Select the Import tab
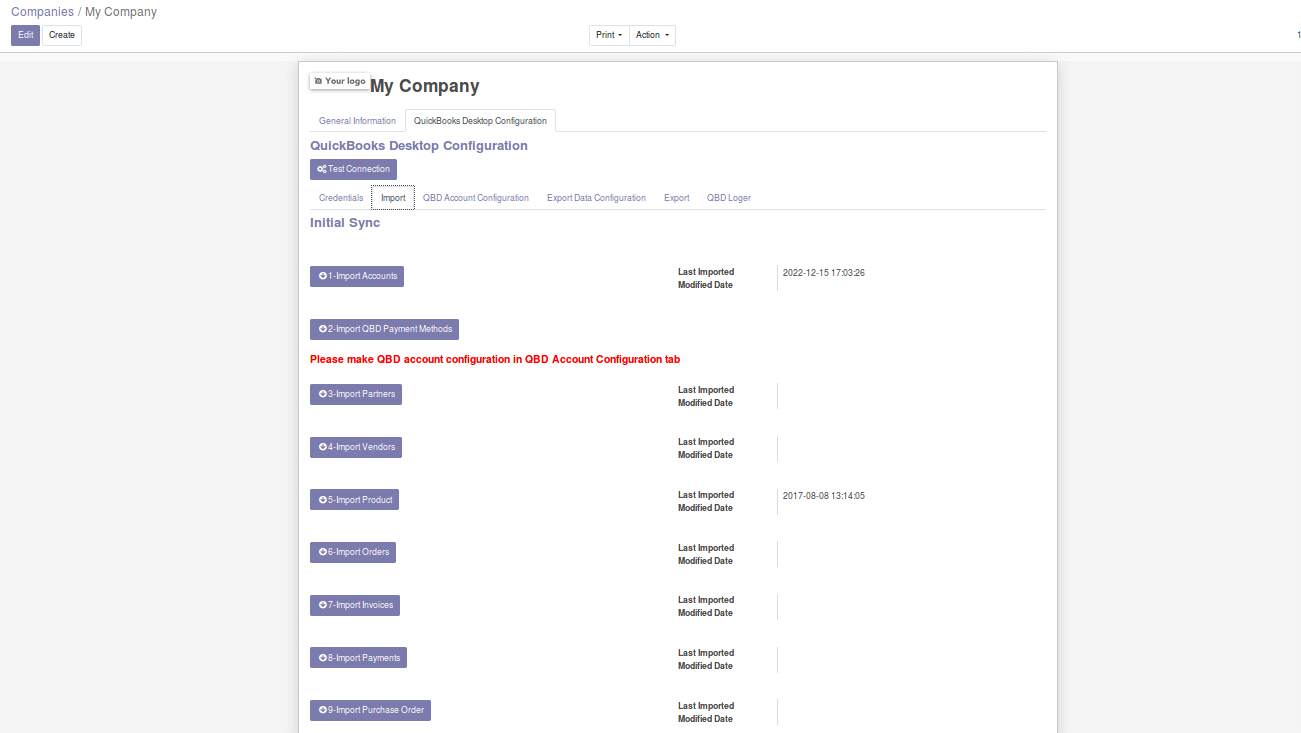The height and width of the screenshot is (733, 1301). [393, 198]
